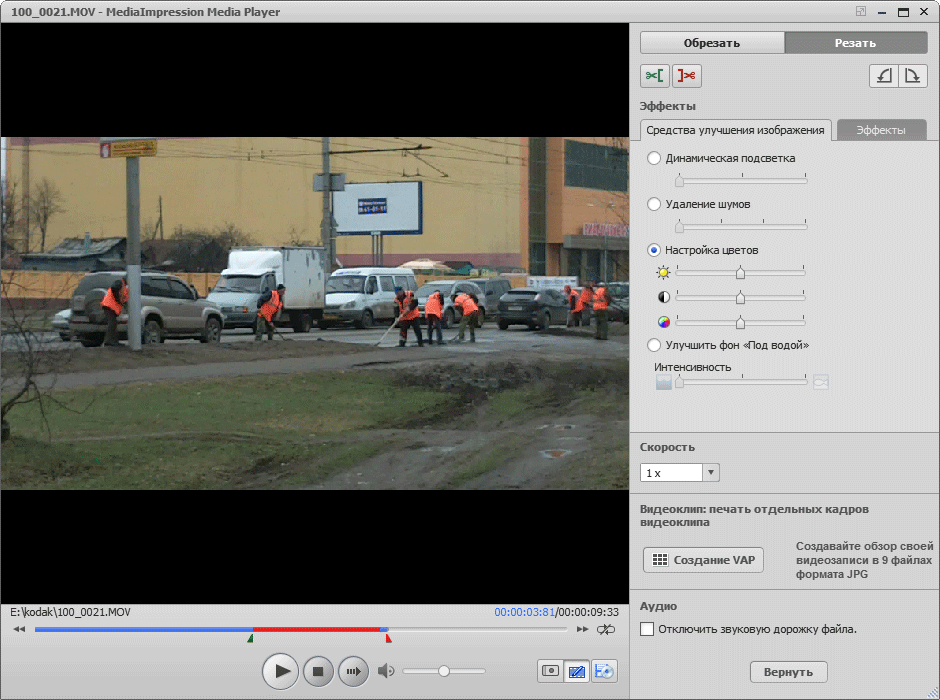The width and height of the screenshot is (940, 700).
Task: Adjust the saturation slider
Action: pos(740,322)
